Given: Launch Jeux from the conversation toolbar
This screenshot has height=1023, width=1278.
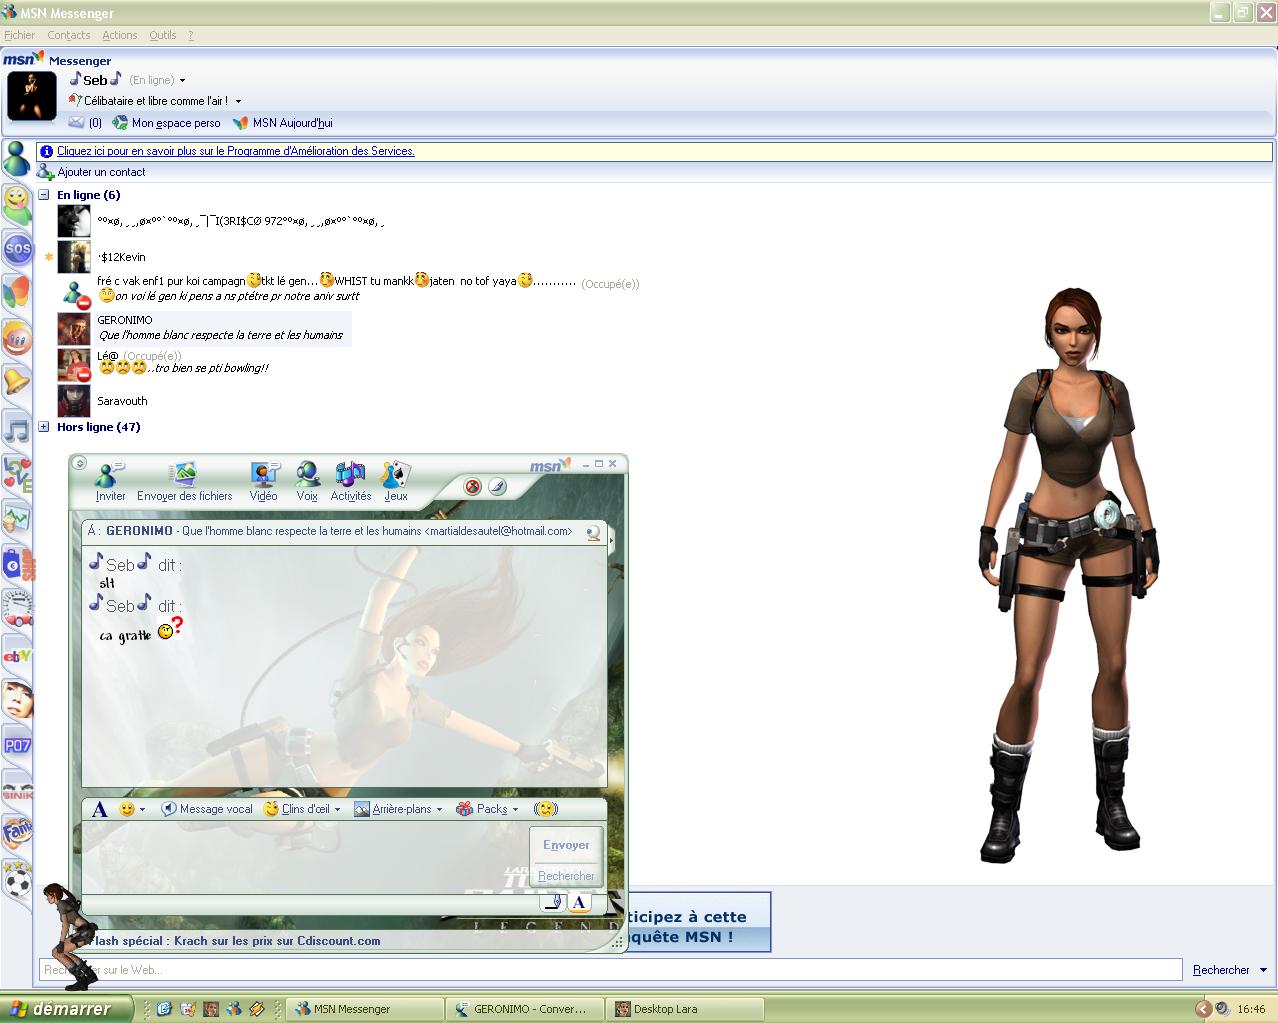Looking at the screenshot, I should [396, 481].
